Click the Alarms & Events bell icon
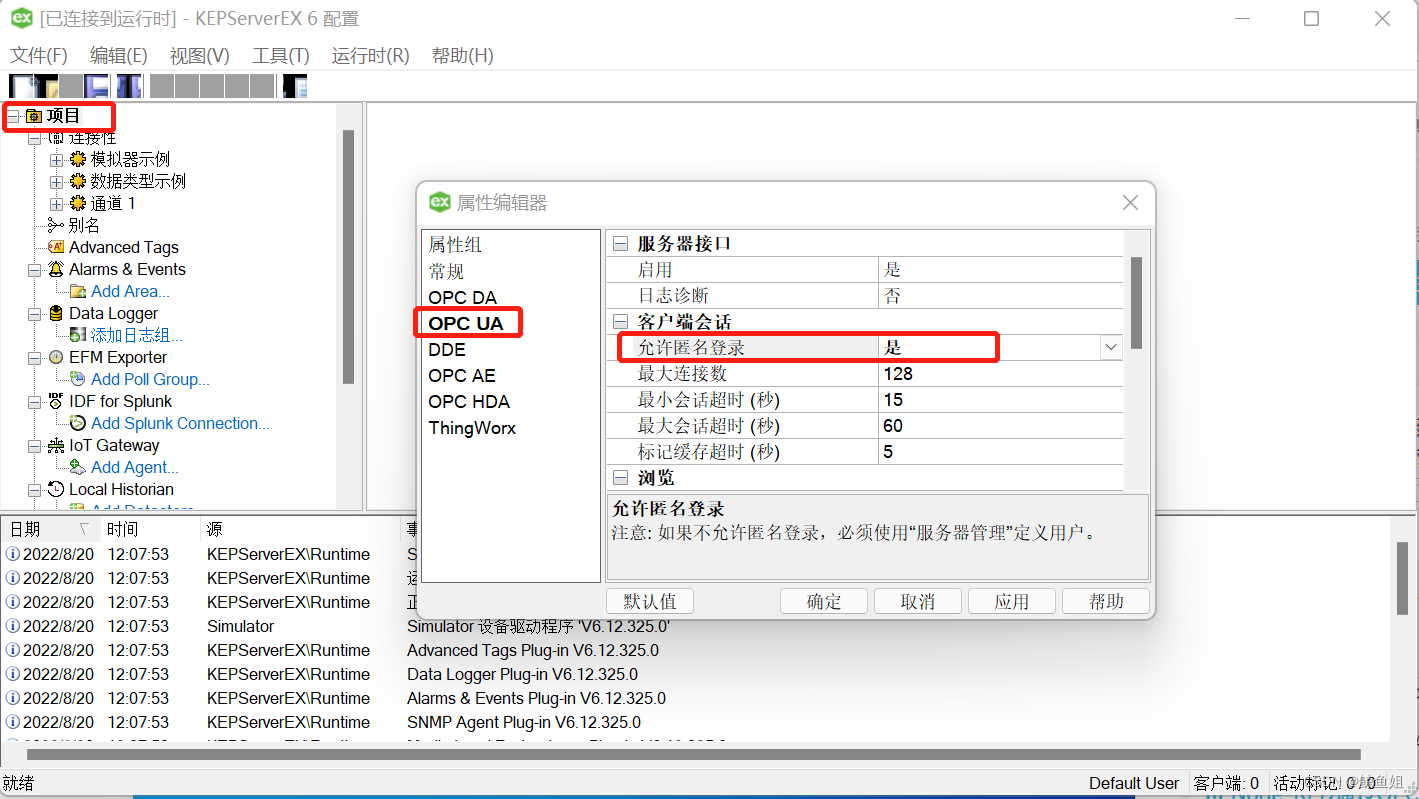Viewport: 1419px width, 799px height. [56, 270]
